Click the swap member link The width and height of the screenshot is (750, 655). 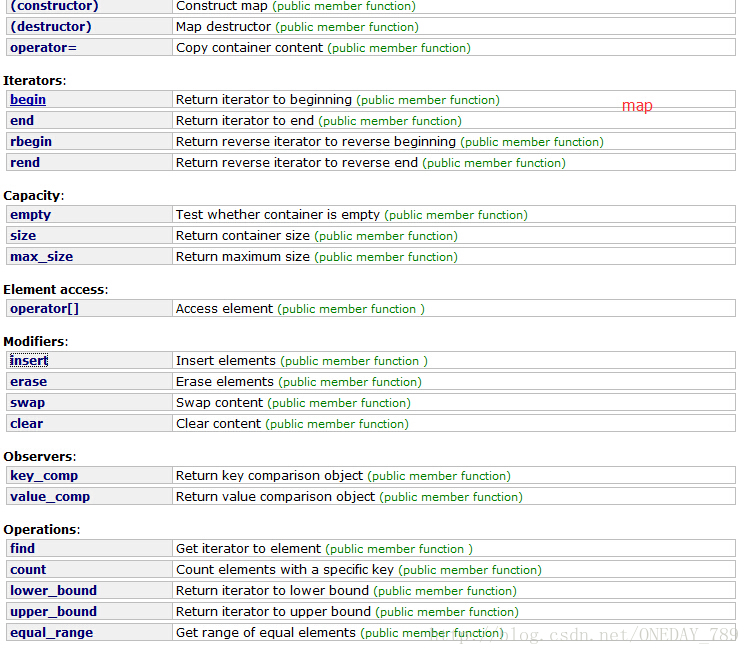click(x=27, y=403)
